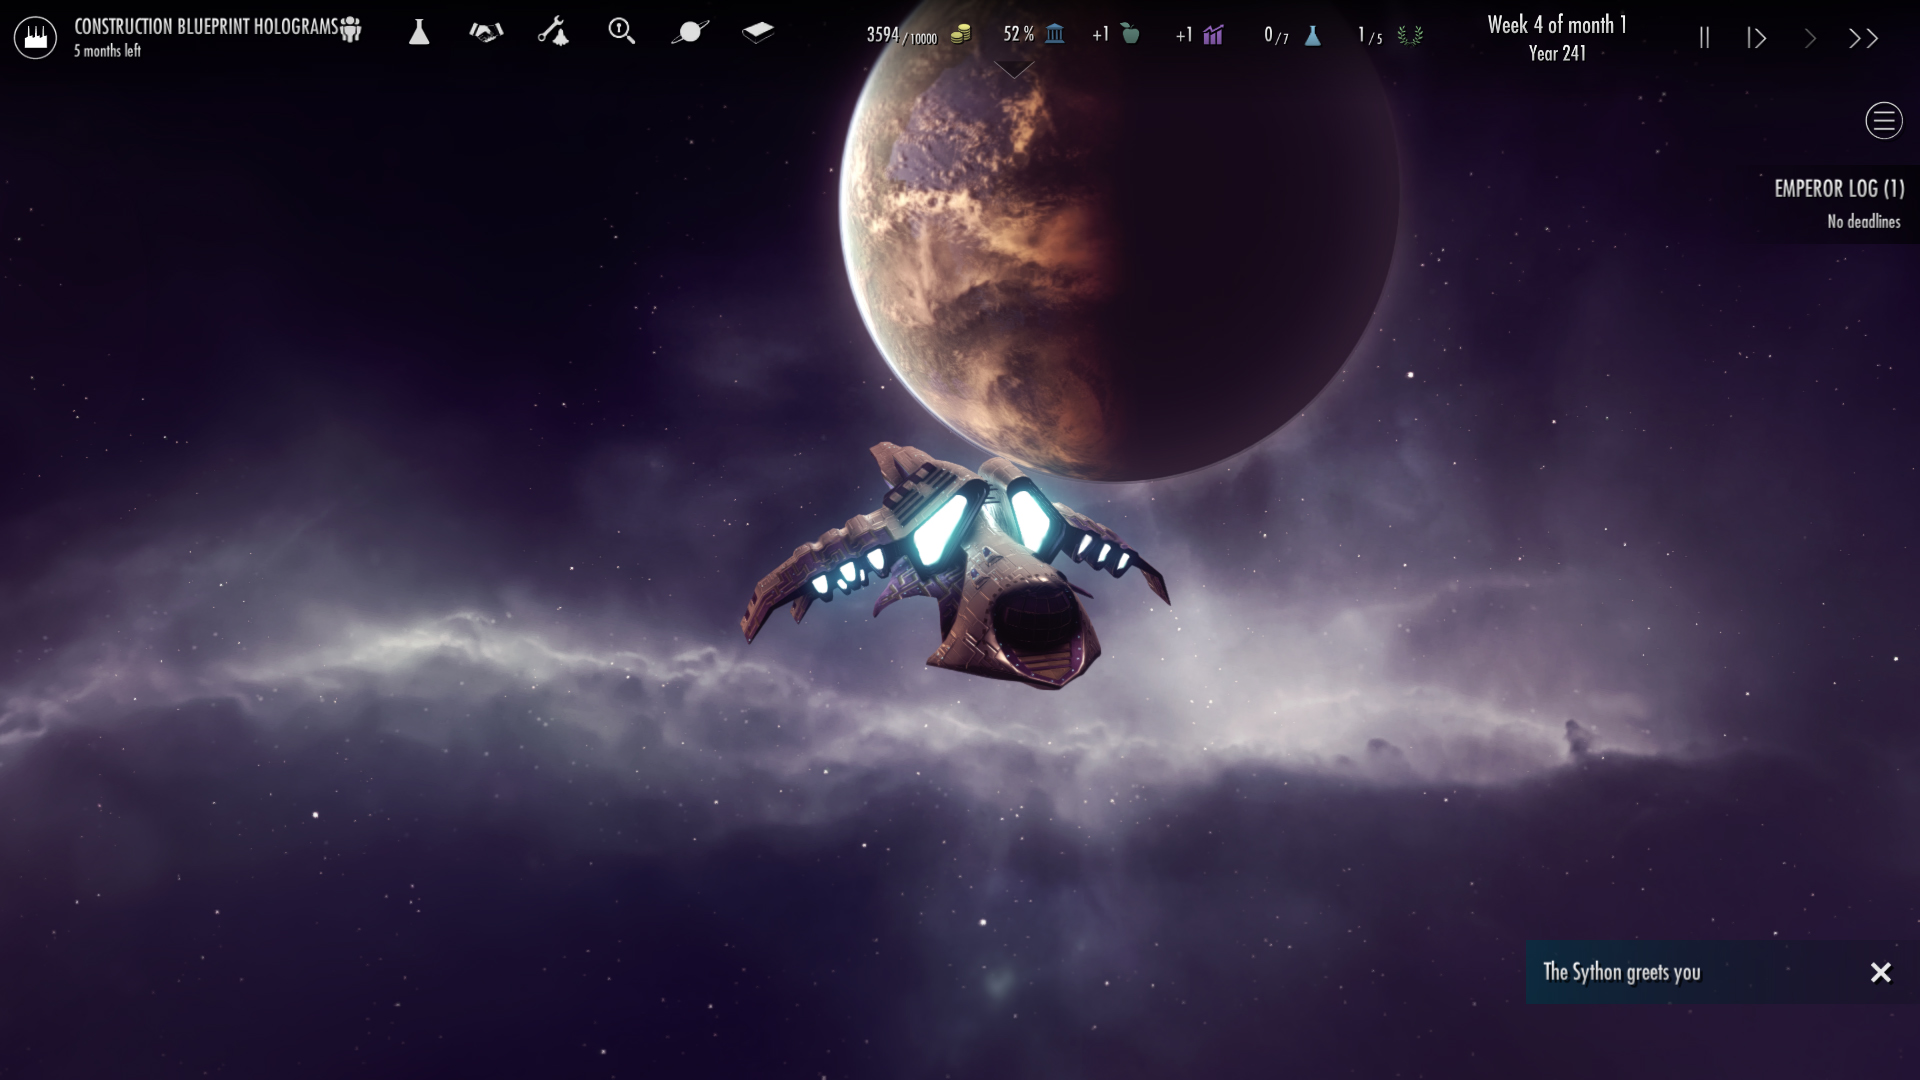Screen dimensions: 1920x1080
Task: Open the inspection magnifier tool
Action: [x=622, y=33]
